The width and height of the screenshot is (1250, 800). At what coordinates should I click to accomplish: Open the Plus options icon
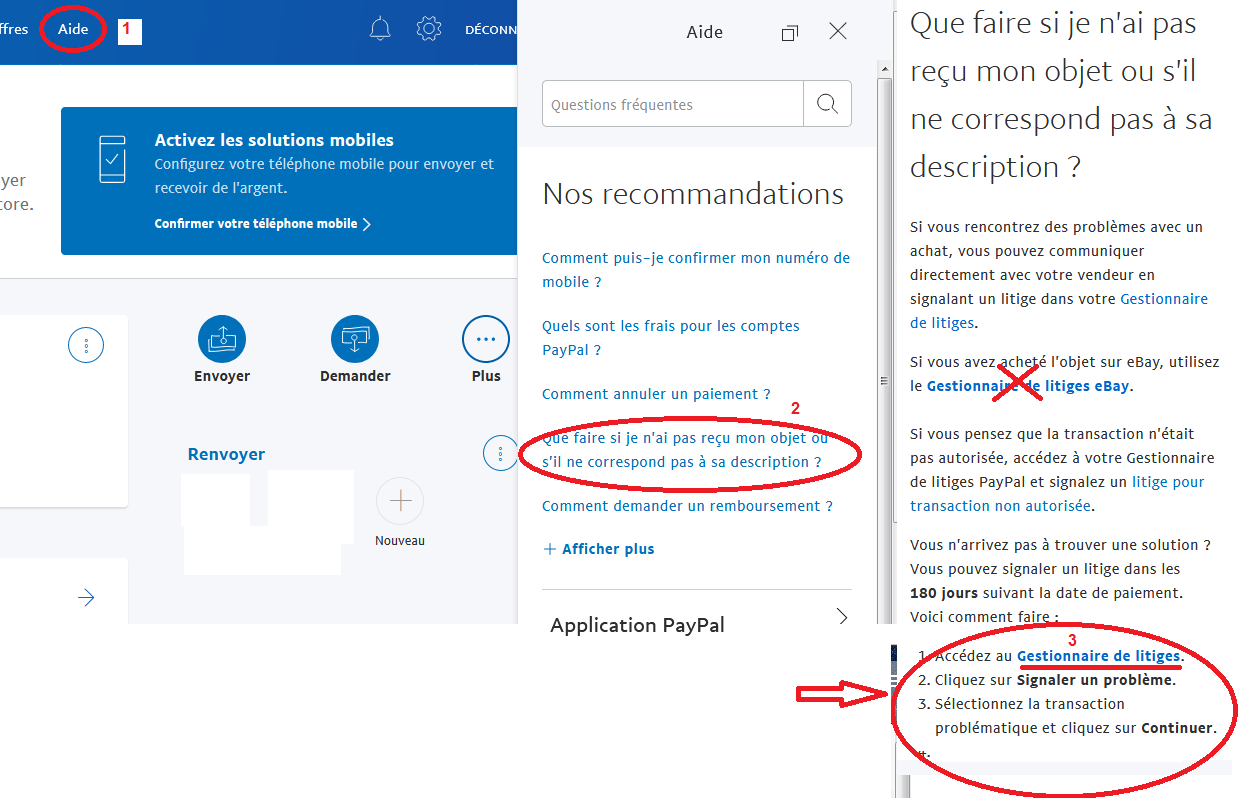(x=486, y=340)
